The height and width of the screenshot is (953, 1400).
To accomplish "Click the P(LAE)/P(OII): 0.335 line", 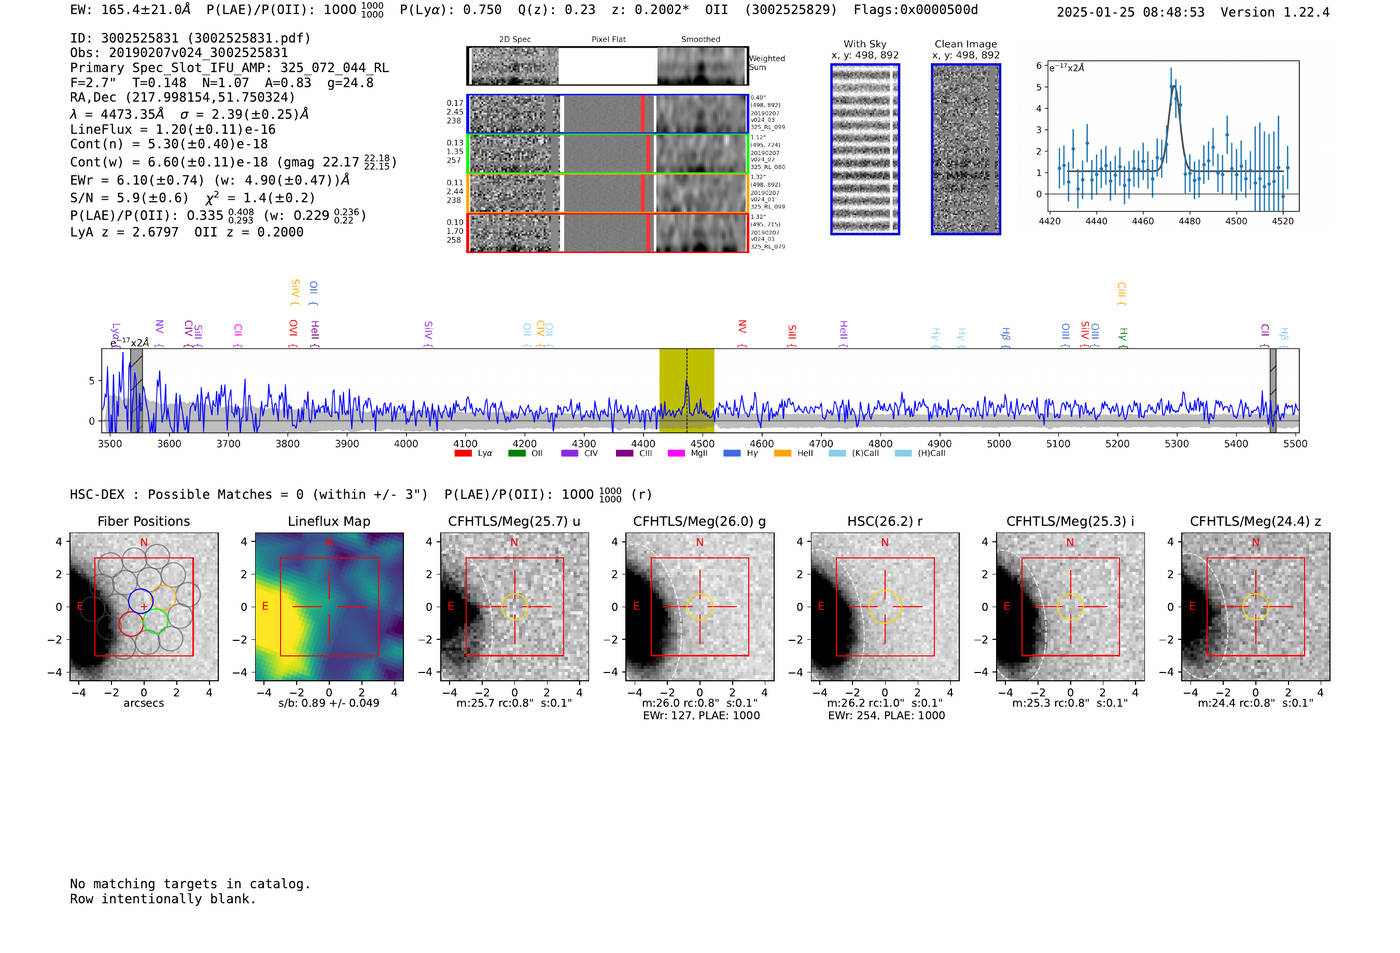I will click(x=218, y=215).
